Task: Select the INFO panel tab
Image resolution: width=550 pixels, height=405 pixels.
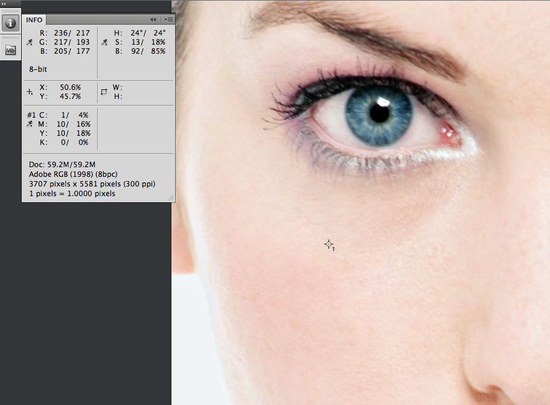Action: pyautogui.click(x=34, y=20)
